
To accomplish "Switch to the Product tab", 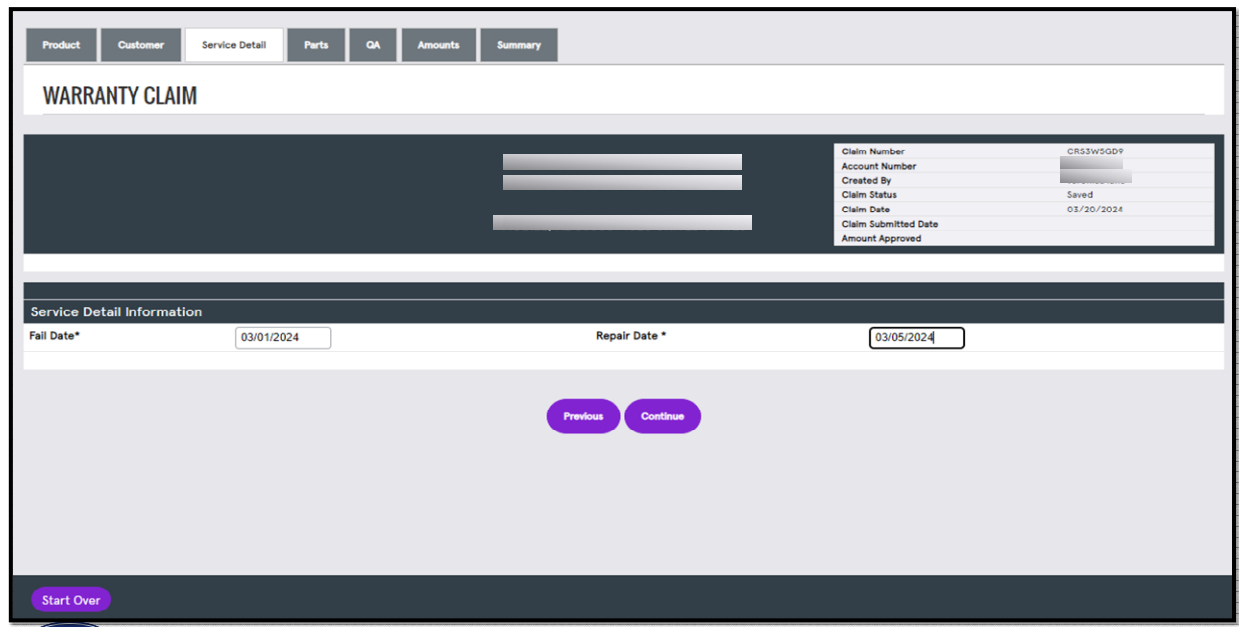I will click(x=60, y=44).
